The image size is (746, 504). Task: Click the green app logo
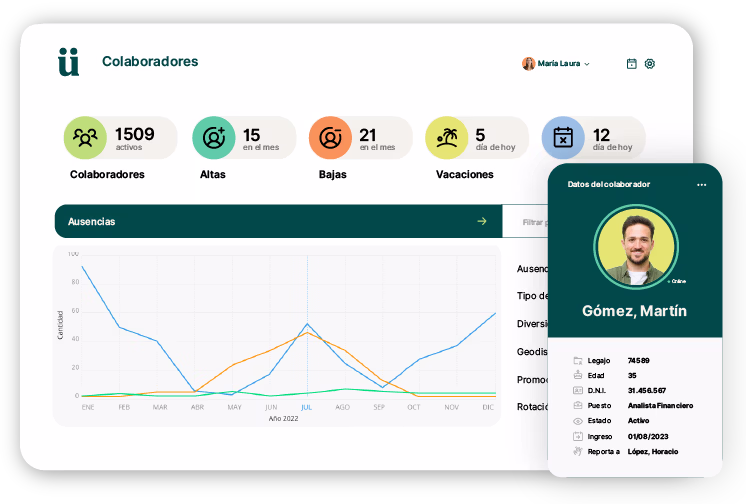(x=68, y=62)
